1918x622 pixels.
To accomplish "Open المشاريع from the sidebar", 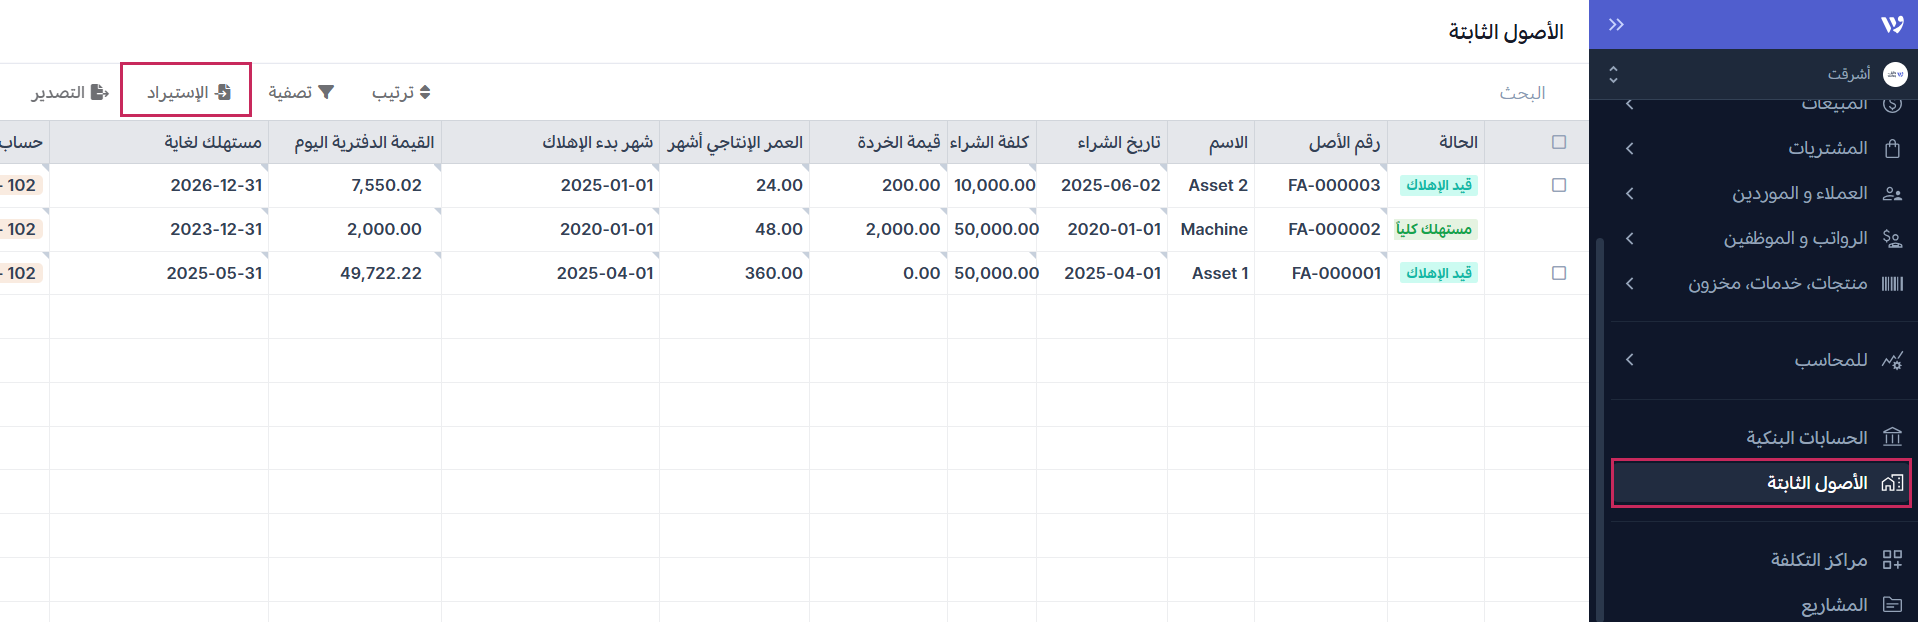I will point(1834,605).
